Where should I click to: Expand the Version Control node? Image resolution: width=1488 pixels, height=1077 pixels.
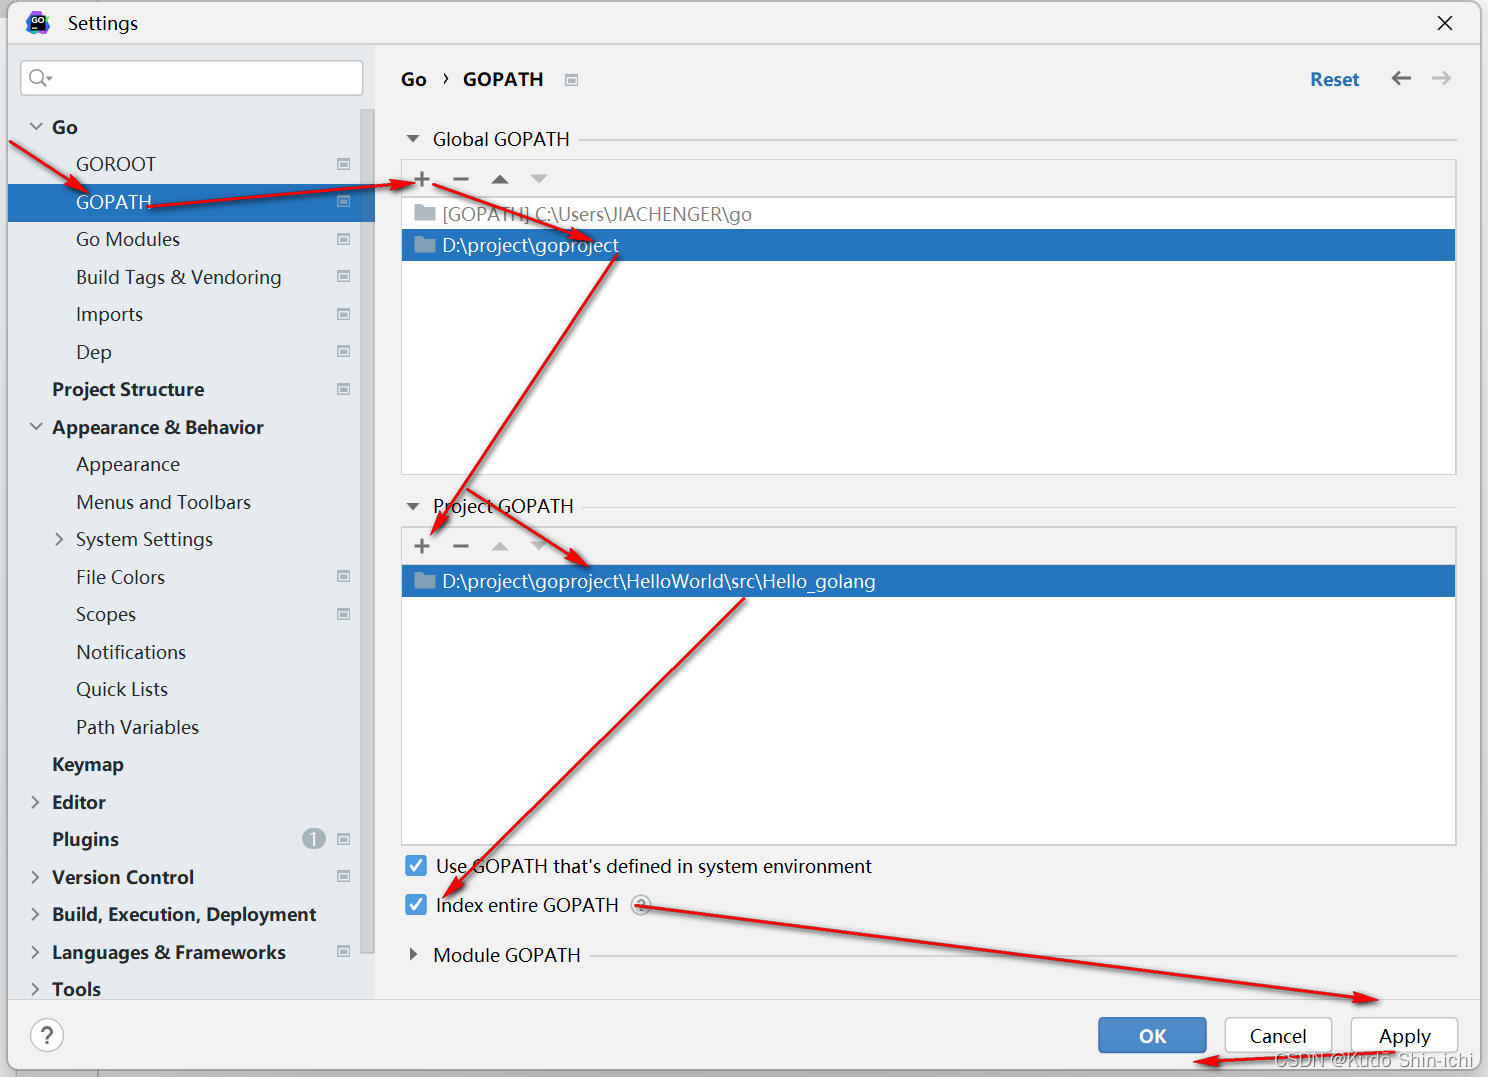[36, 877]
